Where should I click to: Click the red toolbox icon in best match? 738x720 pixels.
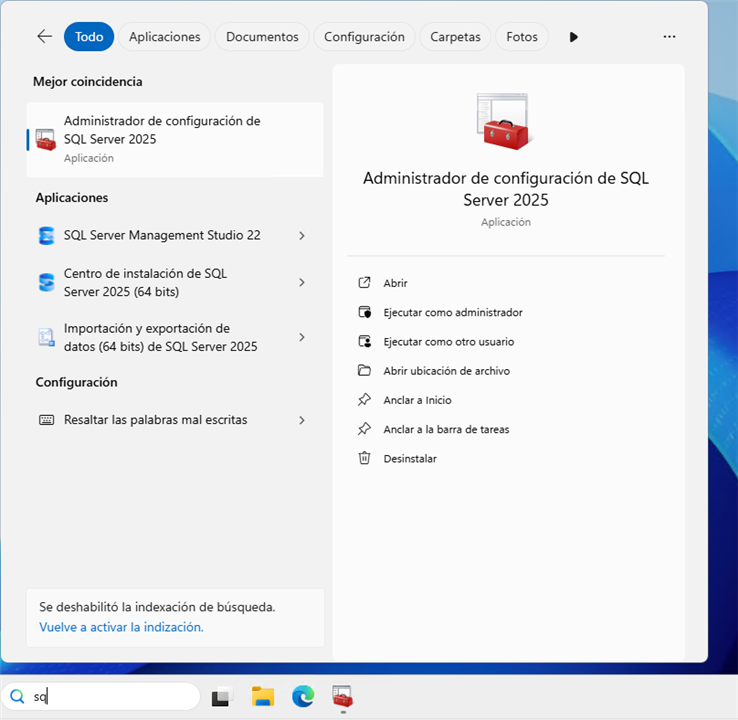pyautogui.click(x=46, y=140)
